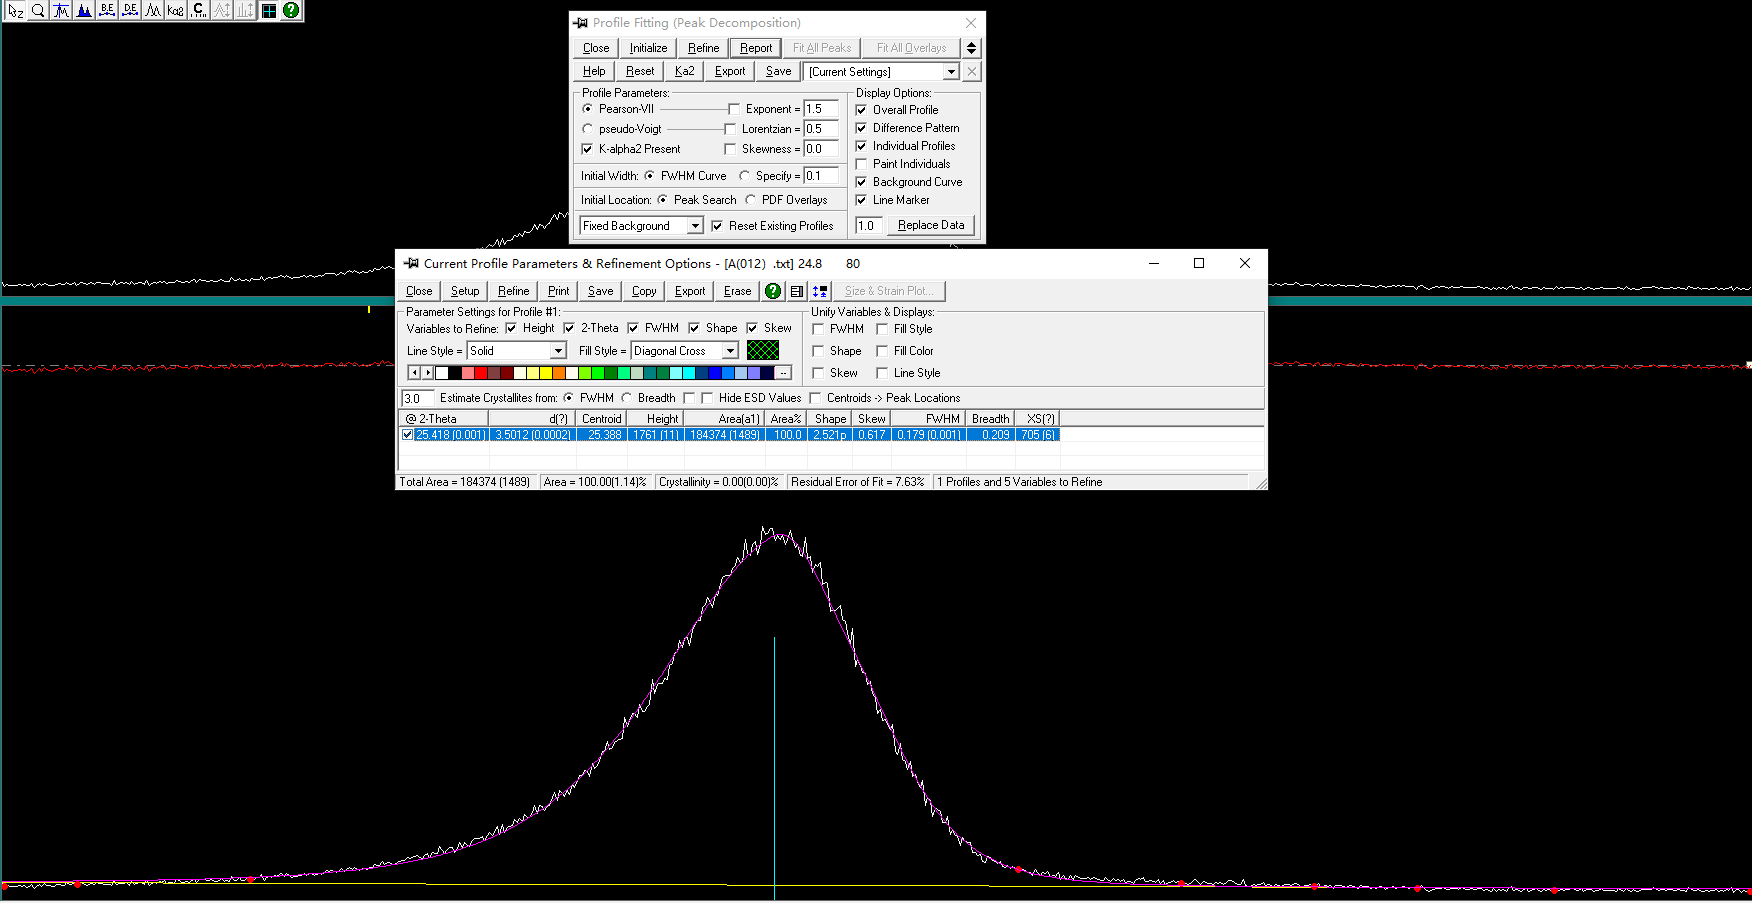
Task: Click the Specify width field 0.1
Action: coord(821,176)
